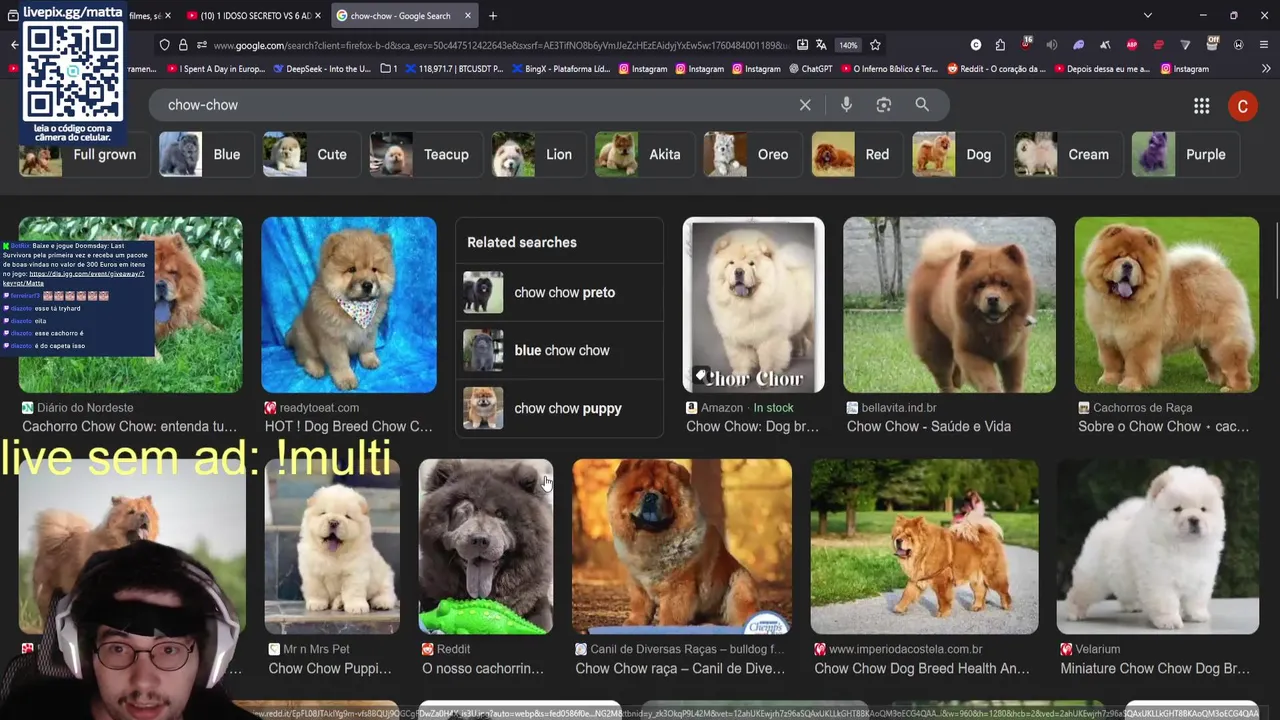Image resolution: width=1280 pixels, height=720 pixels.
Task: Open readytoeat.com puppy on blue blanket image
Action: tap(349, 305)
